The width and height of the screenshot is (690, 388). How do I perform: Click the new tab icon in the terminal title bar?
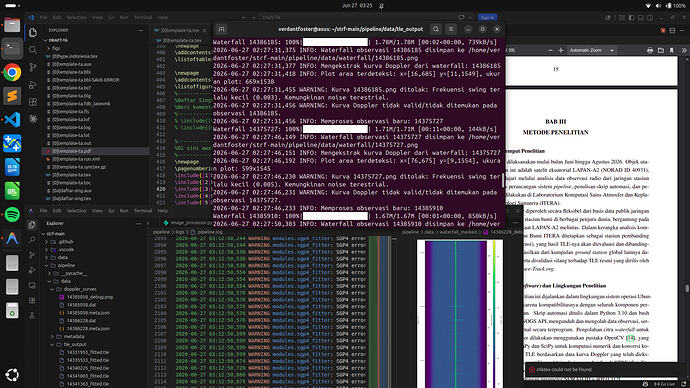coord(221,29)
